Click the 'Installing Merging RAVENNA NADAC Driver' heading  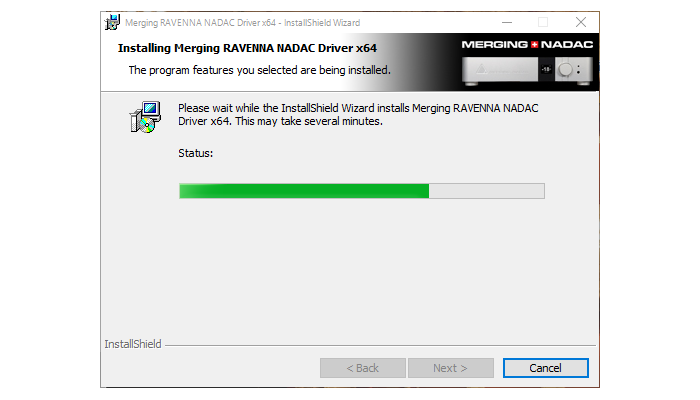tap(247, 48)
